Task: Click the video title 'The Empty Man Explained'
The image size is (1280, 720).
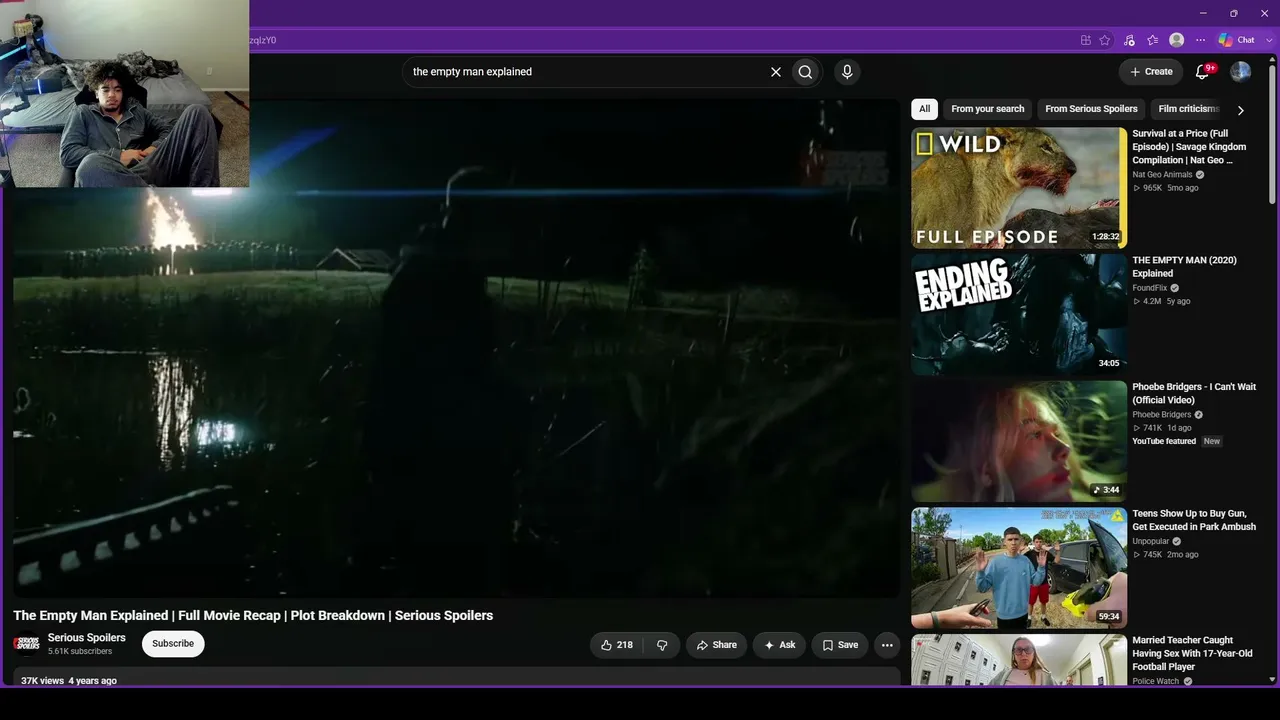Action: [x=253, y=615]
